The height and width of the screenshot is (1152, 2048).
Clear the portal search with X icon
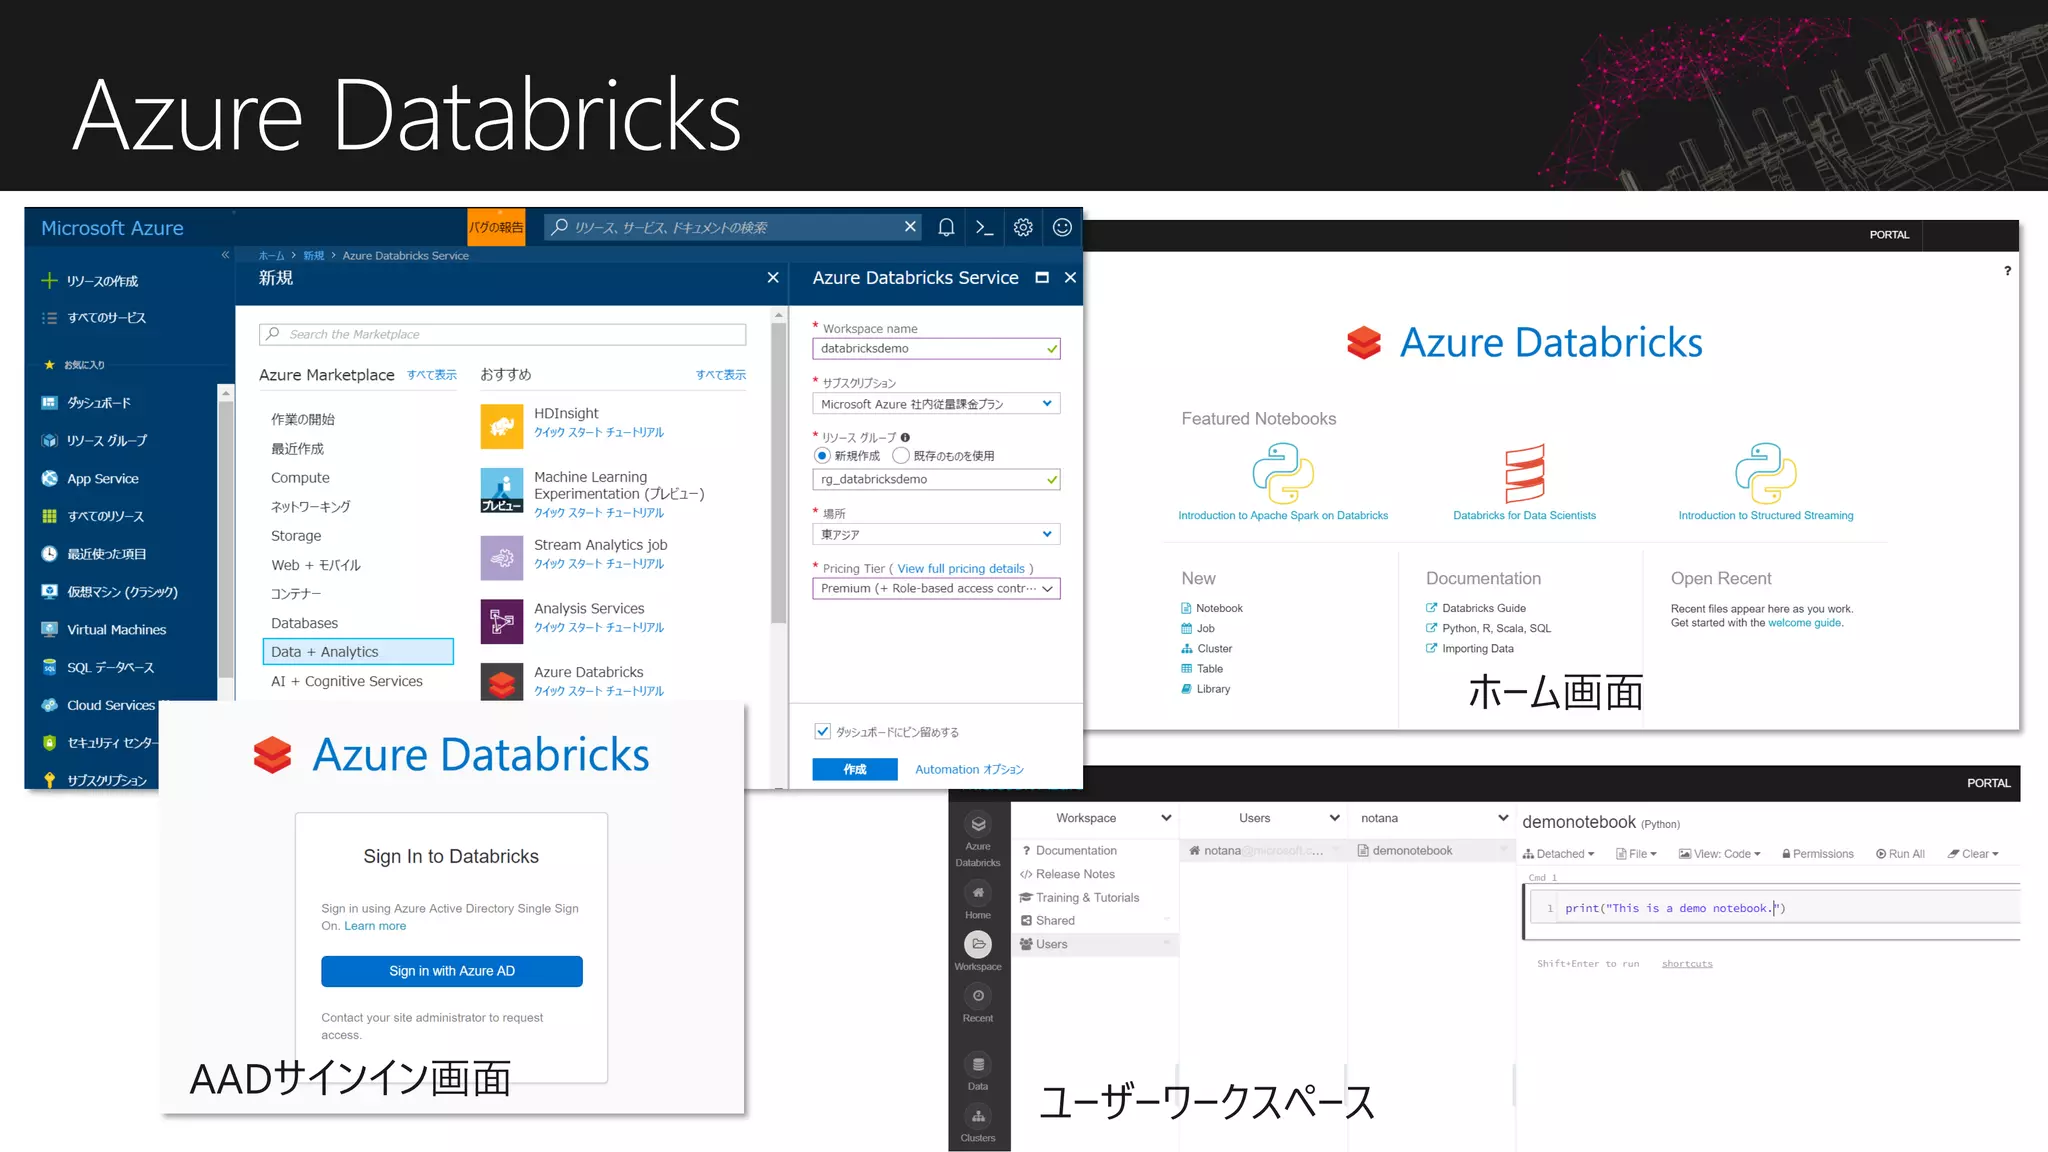[x=910, y=227]
